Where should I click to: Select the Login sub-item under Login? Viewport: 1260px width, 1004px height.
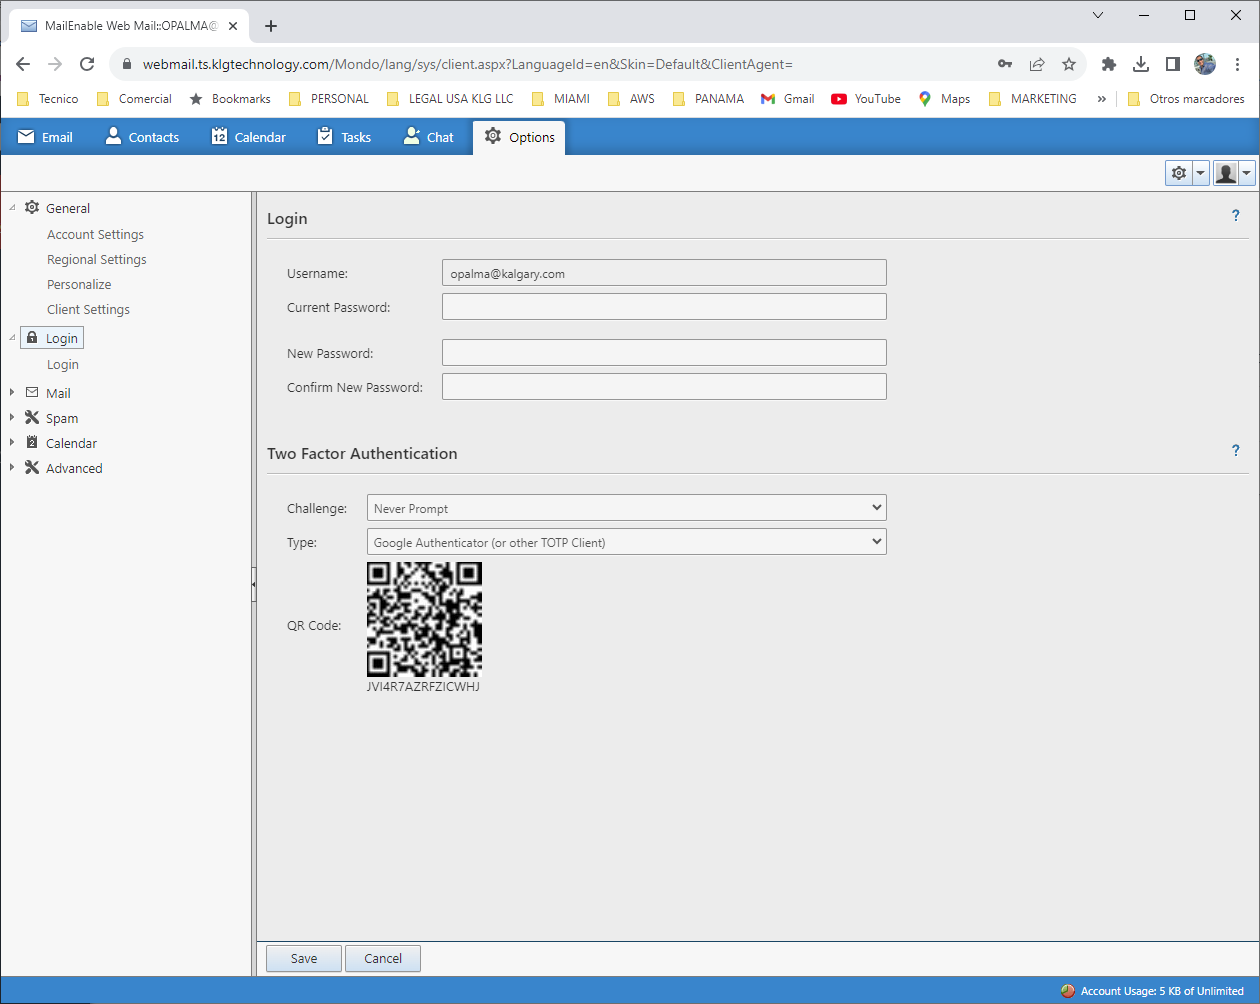(x=63, y=364)
